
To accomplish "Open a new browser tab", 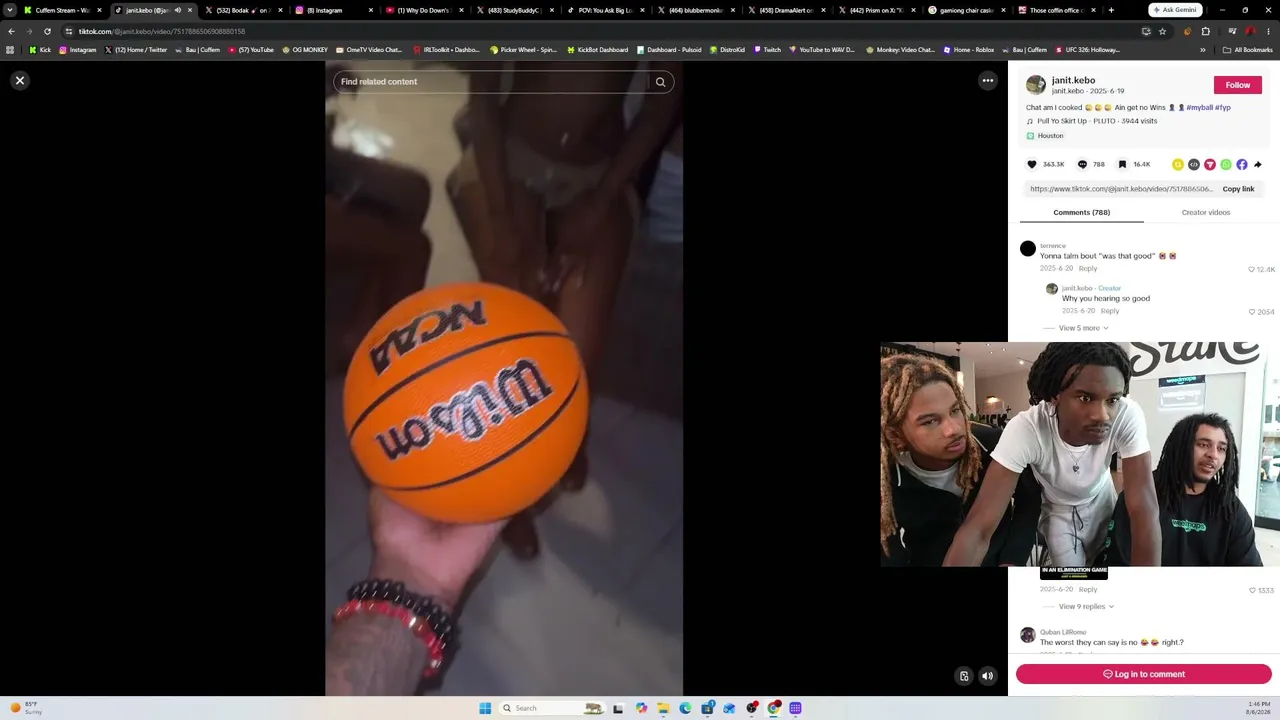I will point(1111,10).
